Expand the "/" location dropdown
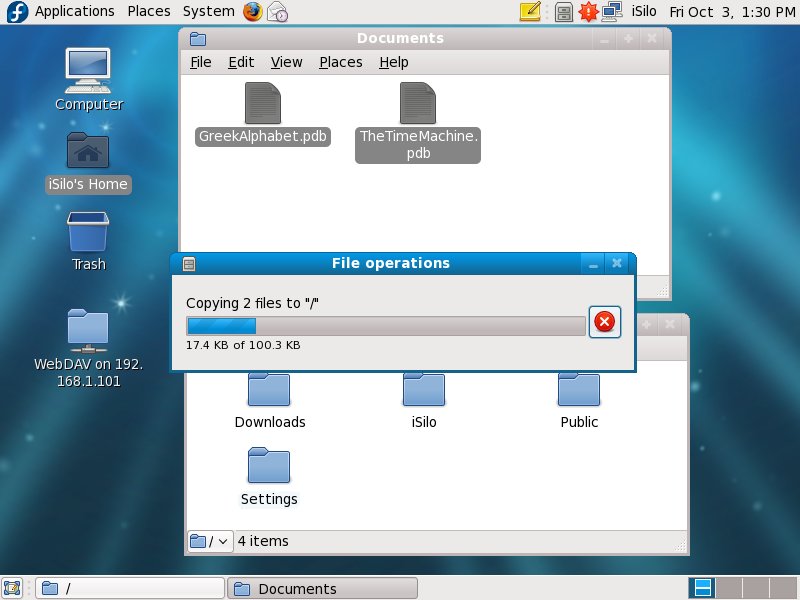This screenshot has width=800, height=600. [210, 541]
